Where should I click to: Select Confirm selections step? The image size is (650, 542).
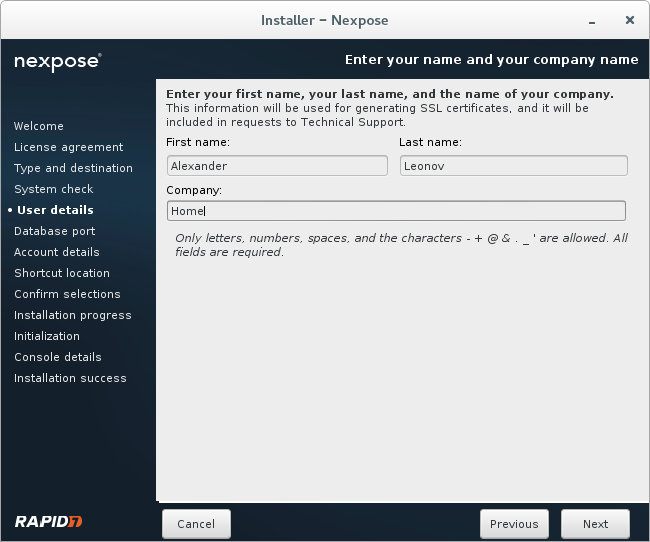coord(67,294)
